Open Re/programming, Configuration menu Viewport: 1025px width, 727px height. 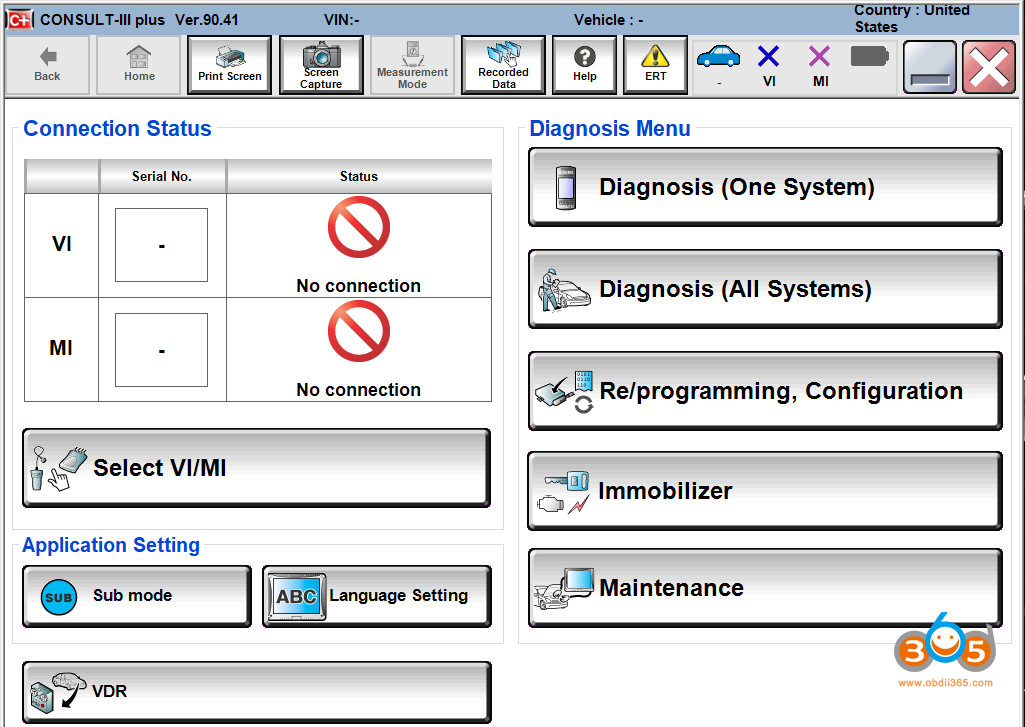pos(765,391)
